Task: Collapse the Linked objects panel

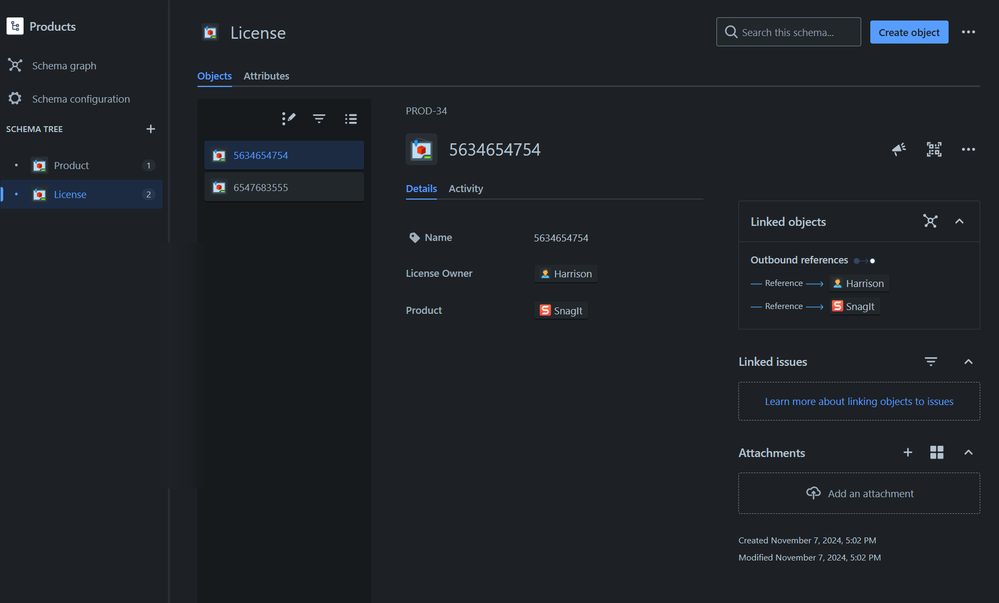Action: coord(959,221)
